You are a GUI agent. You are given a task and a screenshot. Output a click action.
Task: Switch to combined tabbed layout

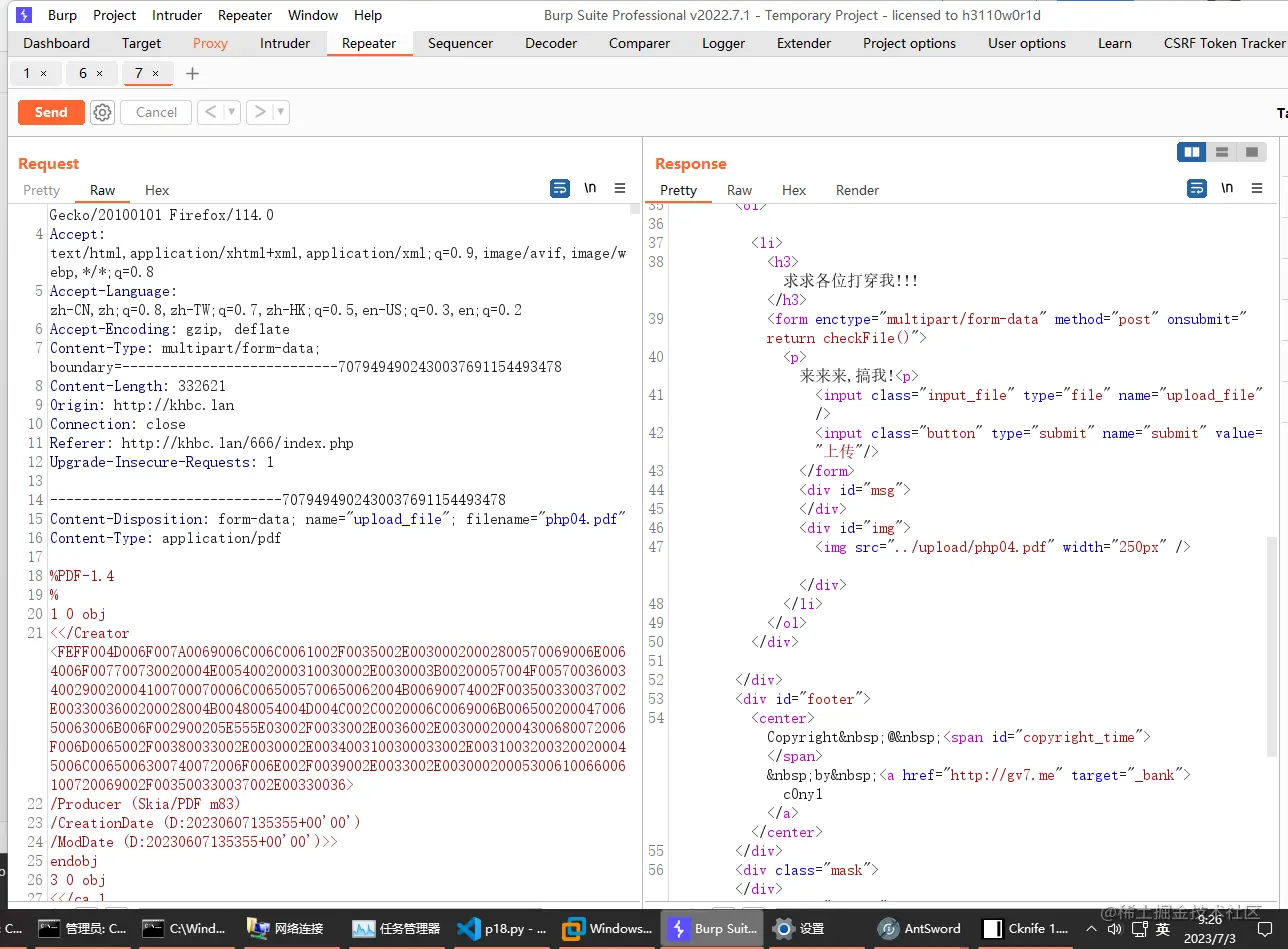[x=1251, y=152]
